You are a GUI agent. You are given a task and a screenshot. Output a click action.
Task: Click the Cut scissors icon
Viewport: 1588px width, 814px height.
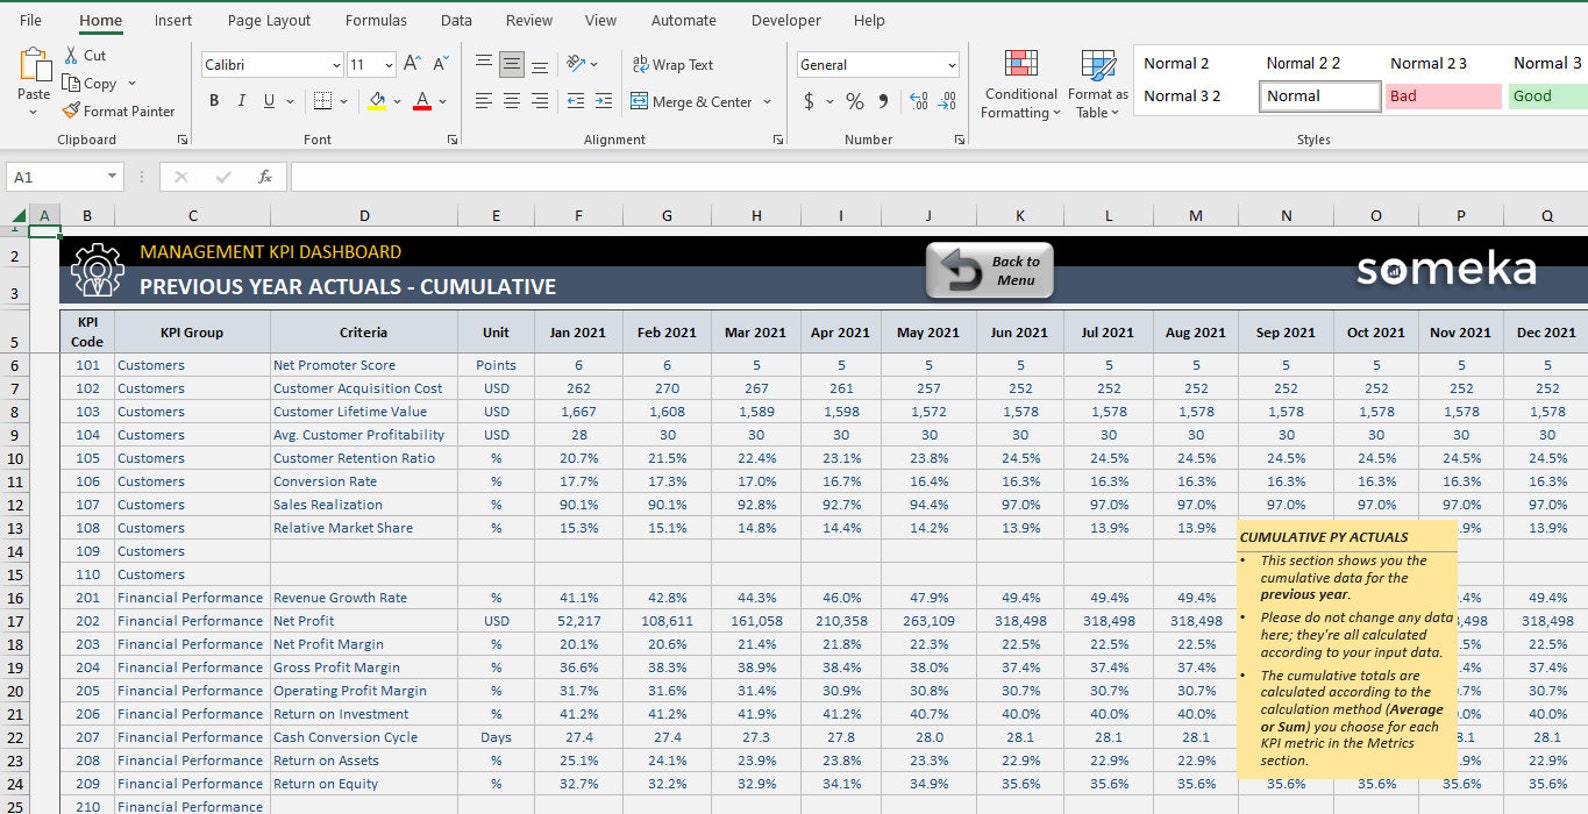71,56
